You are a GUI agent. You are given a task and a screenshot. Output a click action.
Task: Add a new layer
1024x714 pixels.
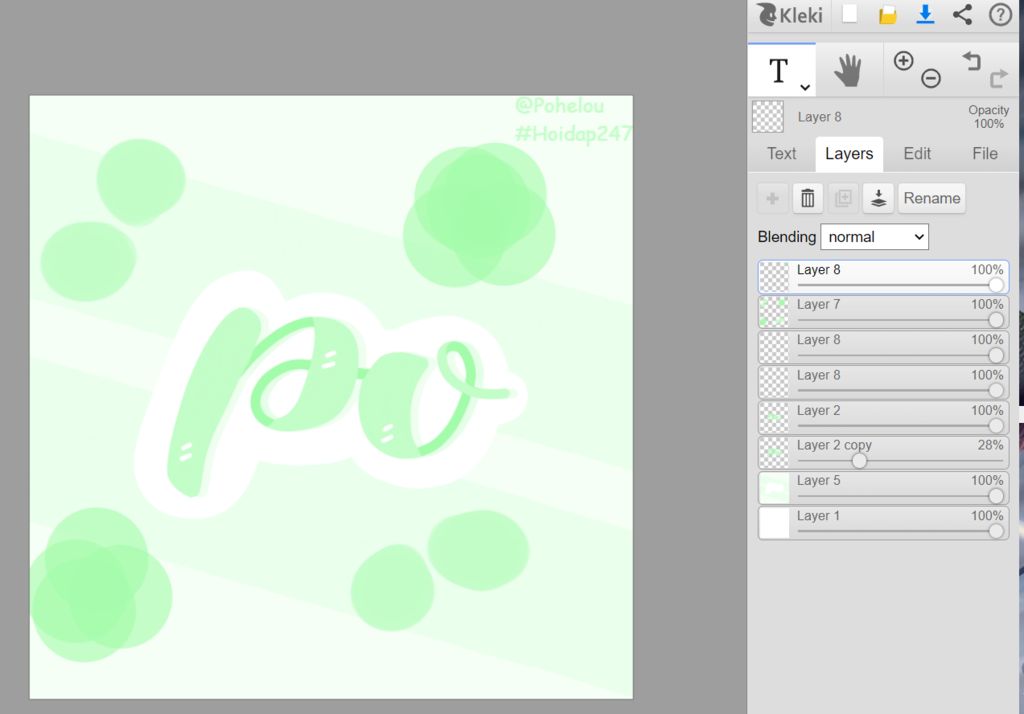[x=773, y=198]
